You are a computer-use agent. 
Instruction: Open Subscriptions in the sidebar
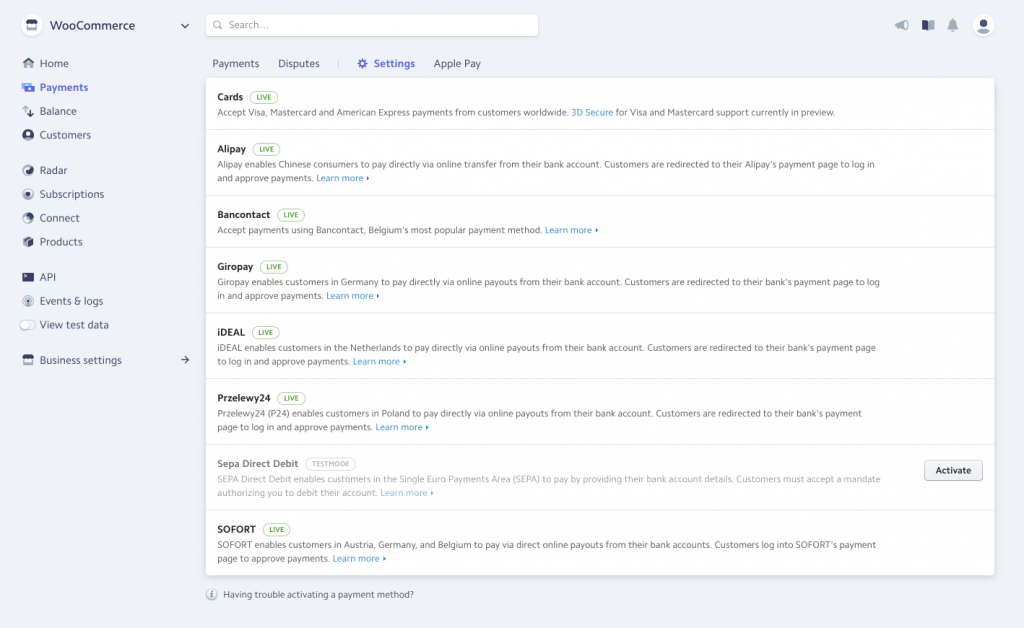[x=71, y=194]
